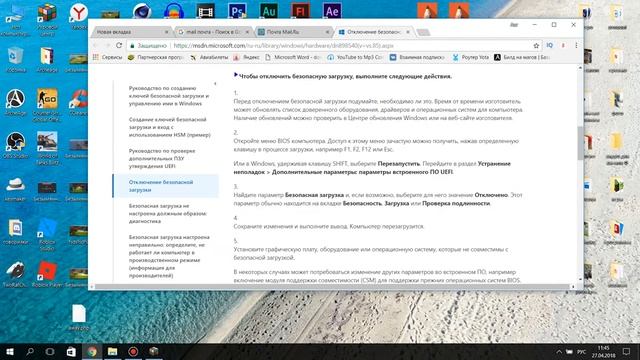Close the mail почта search tab

click(x=247, y=32)
